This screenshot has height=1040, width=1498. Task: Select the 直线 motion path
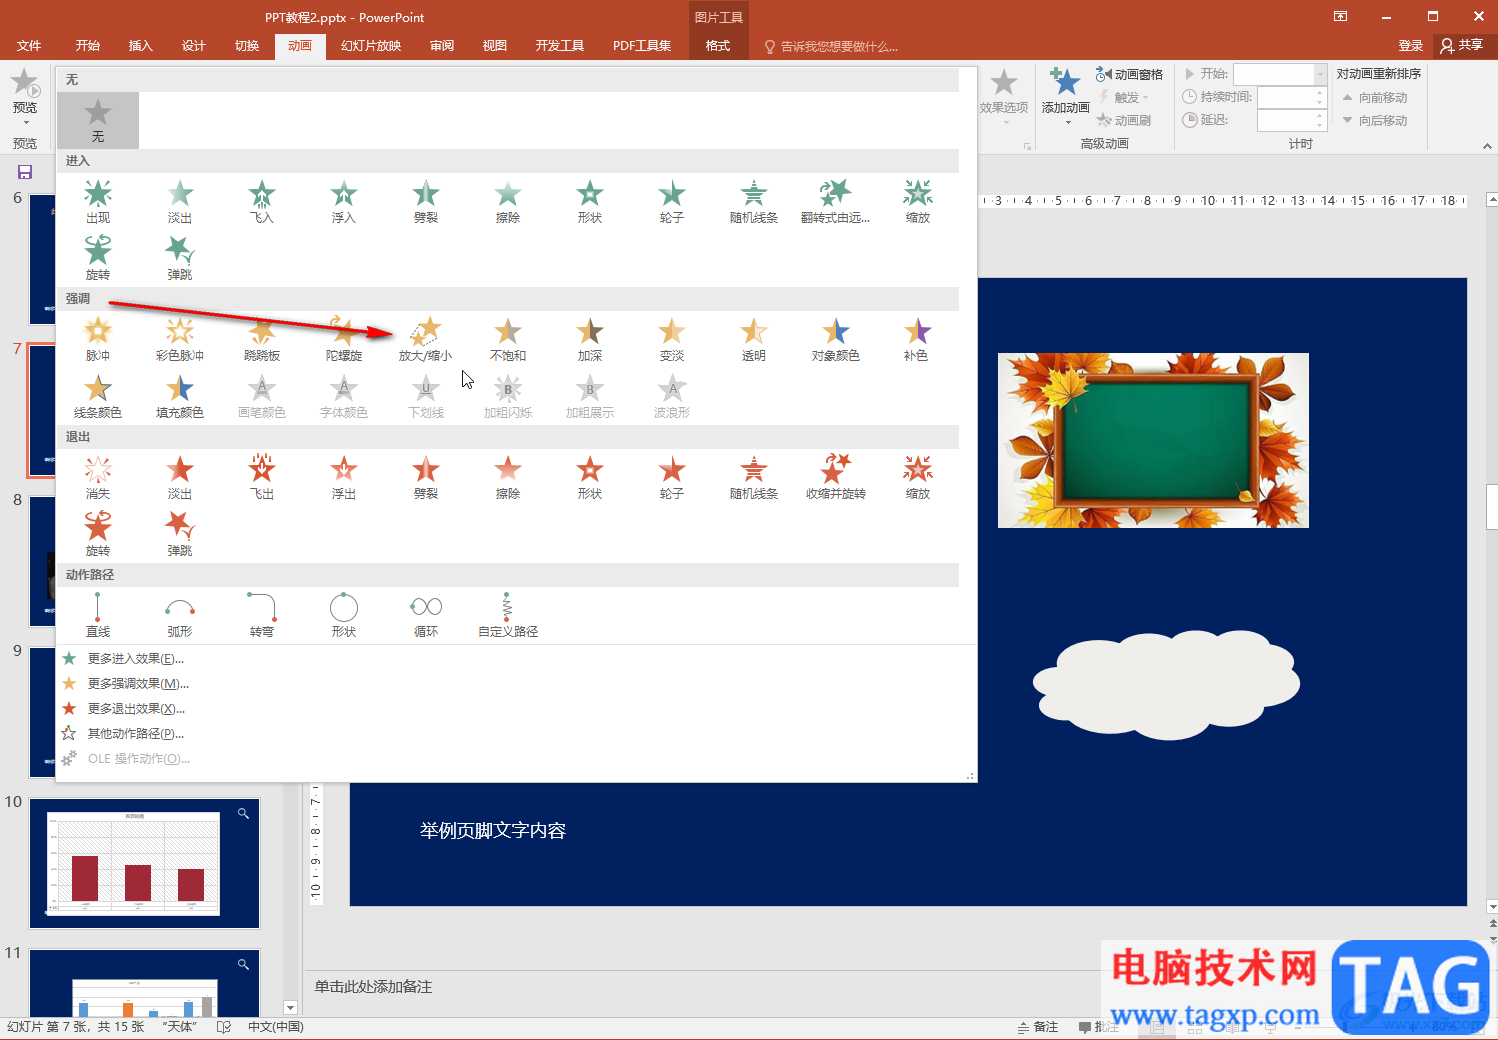[98, 615]
